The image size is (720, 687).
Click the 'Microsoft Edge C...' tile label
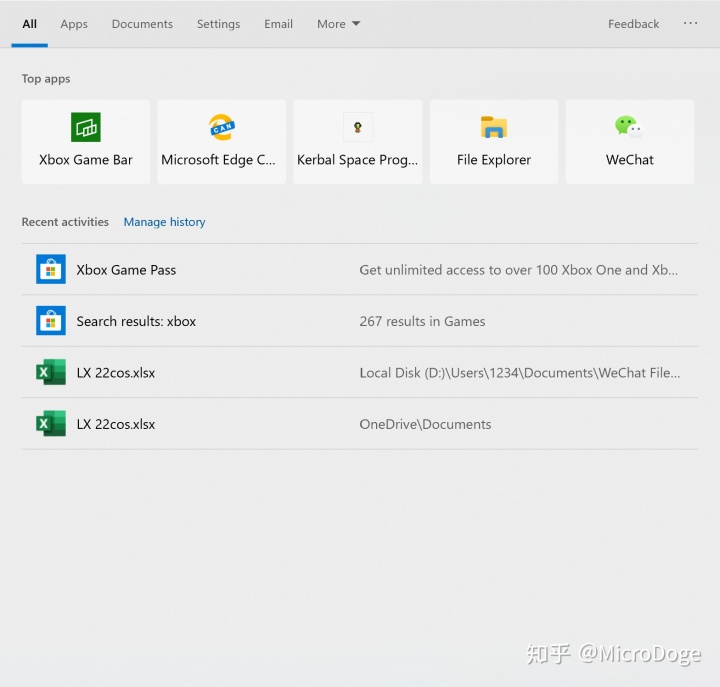click(218, 160)
